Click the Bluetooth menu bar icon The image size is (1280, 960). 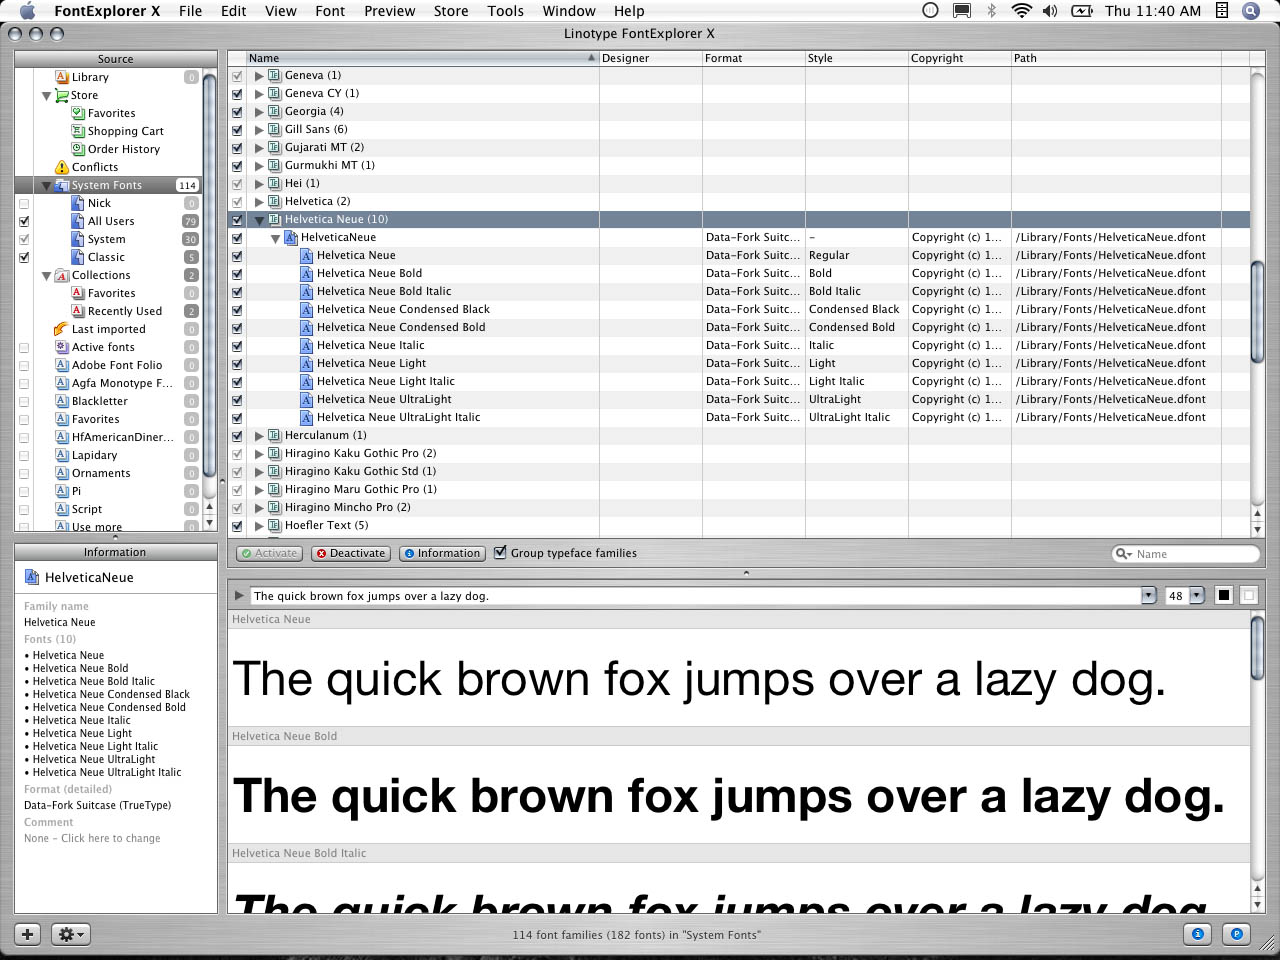click(x=991, y=11)
